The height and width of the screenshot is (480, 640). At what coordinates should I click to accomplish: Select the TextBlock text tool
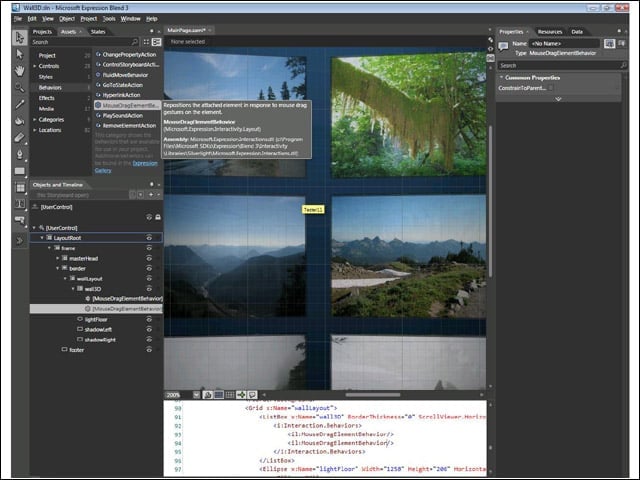(19, 204)
